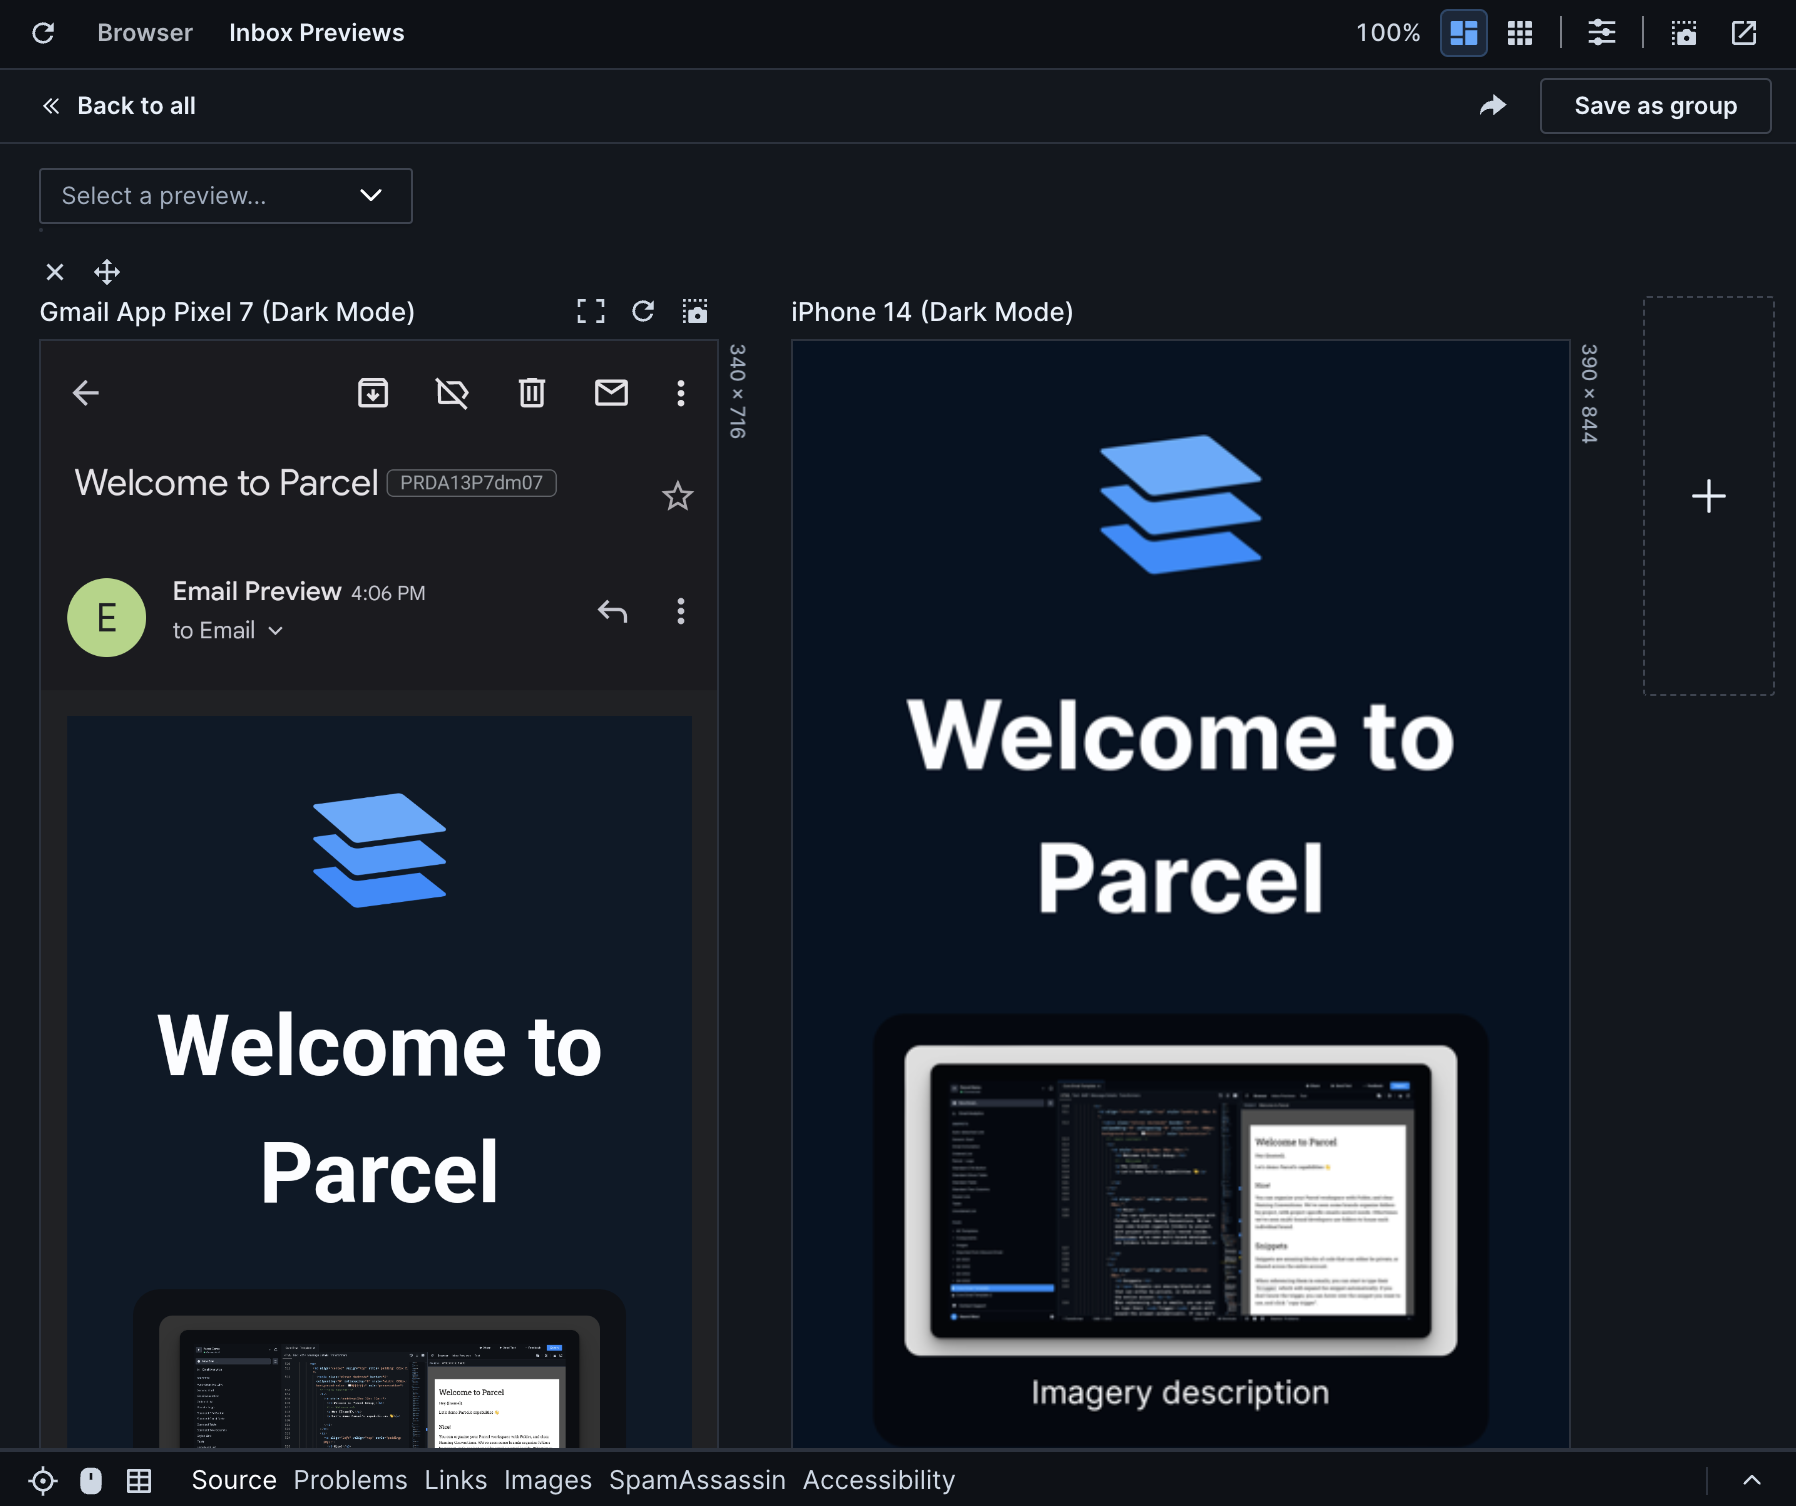The width and height of the screenshot is (1796, 1506).
Task: Toggle the grid layout view icon
Action: pyautogui.click(x=1519, y=33)
